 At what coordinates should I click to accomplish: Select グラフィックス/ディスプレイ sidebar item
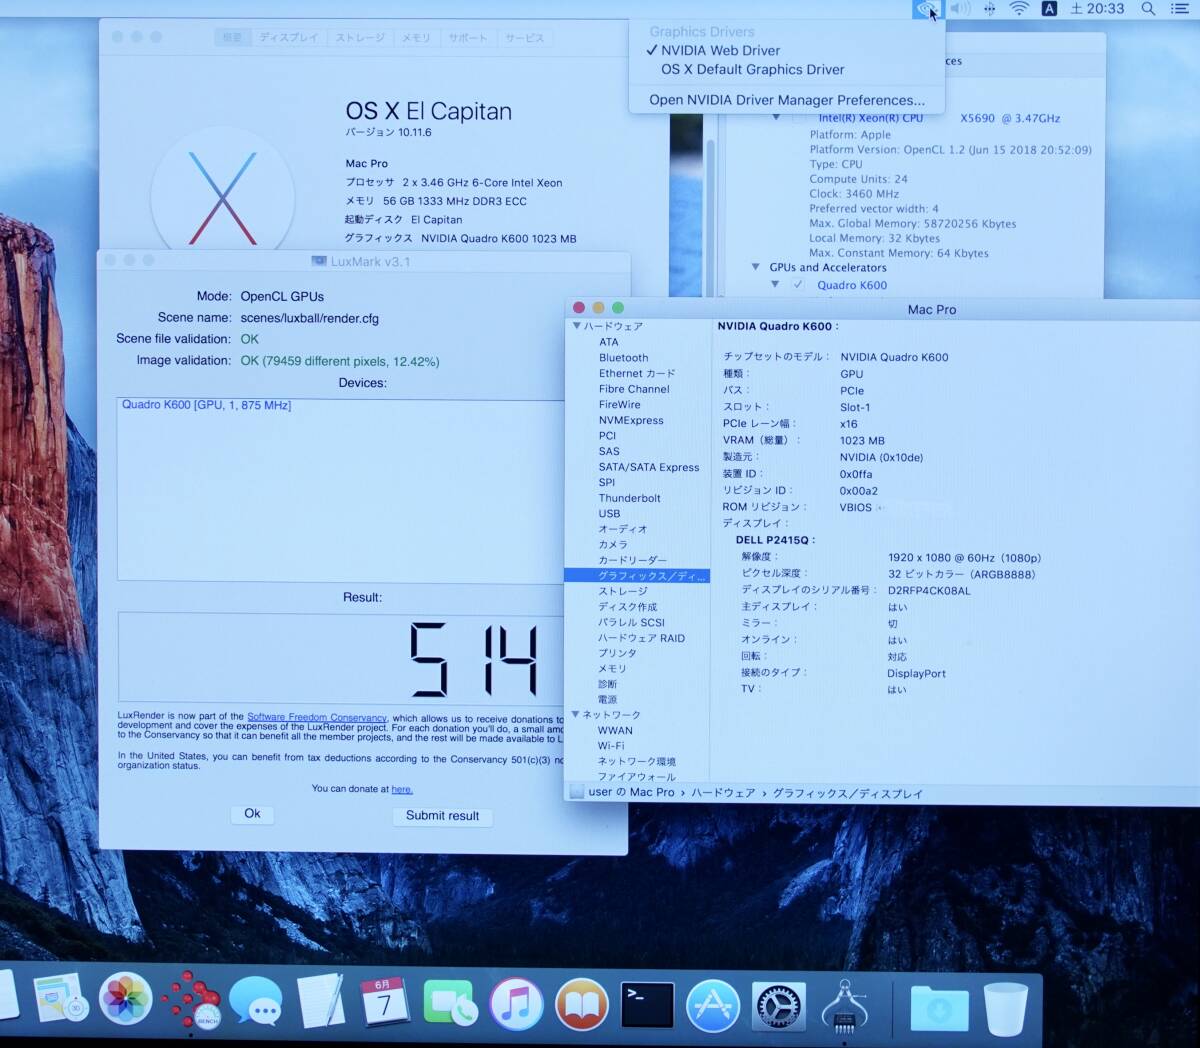[637, 576]
